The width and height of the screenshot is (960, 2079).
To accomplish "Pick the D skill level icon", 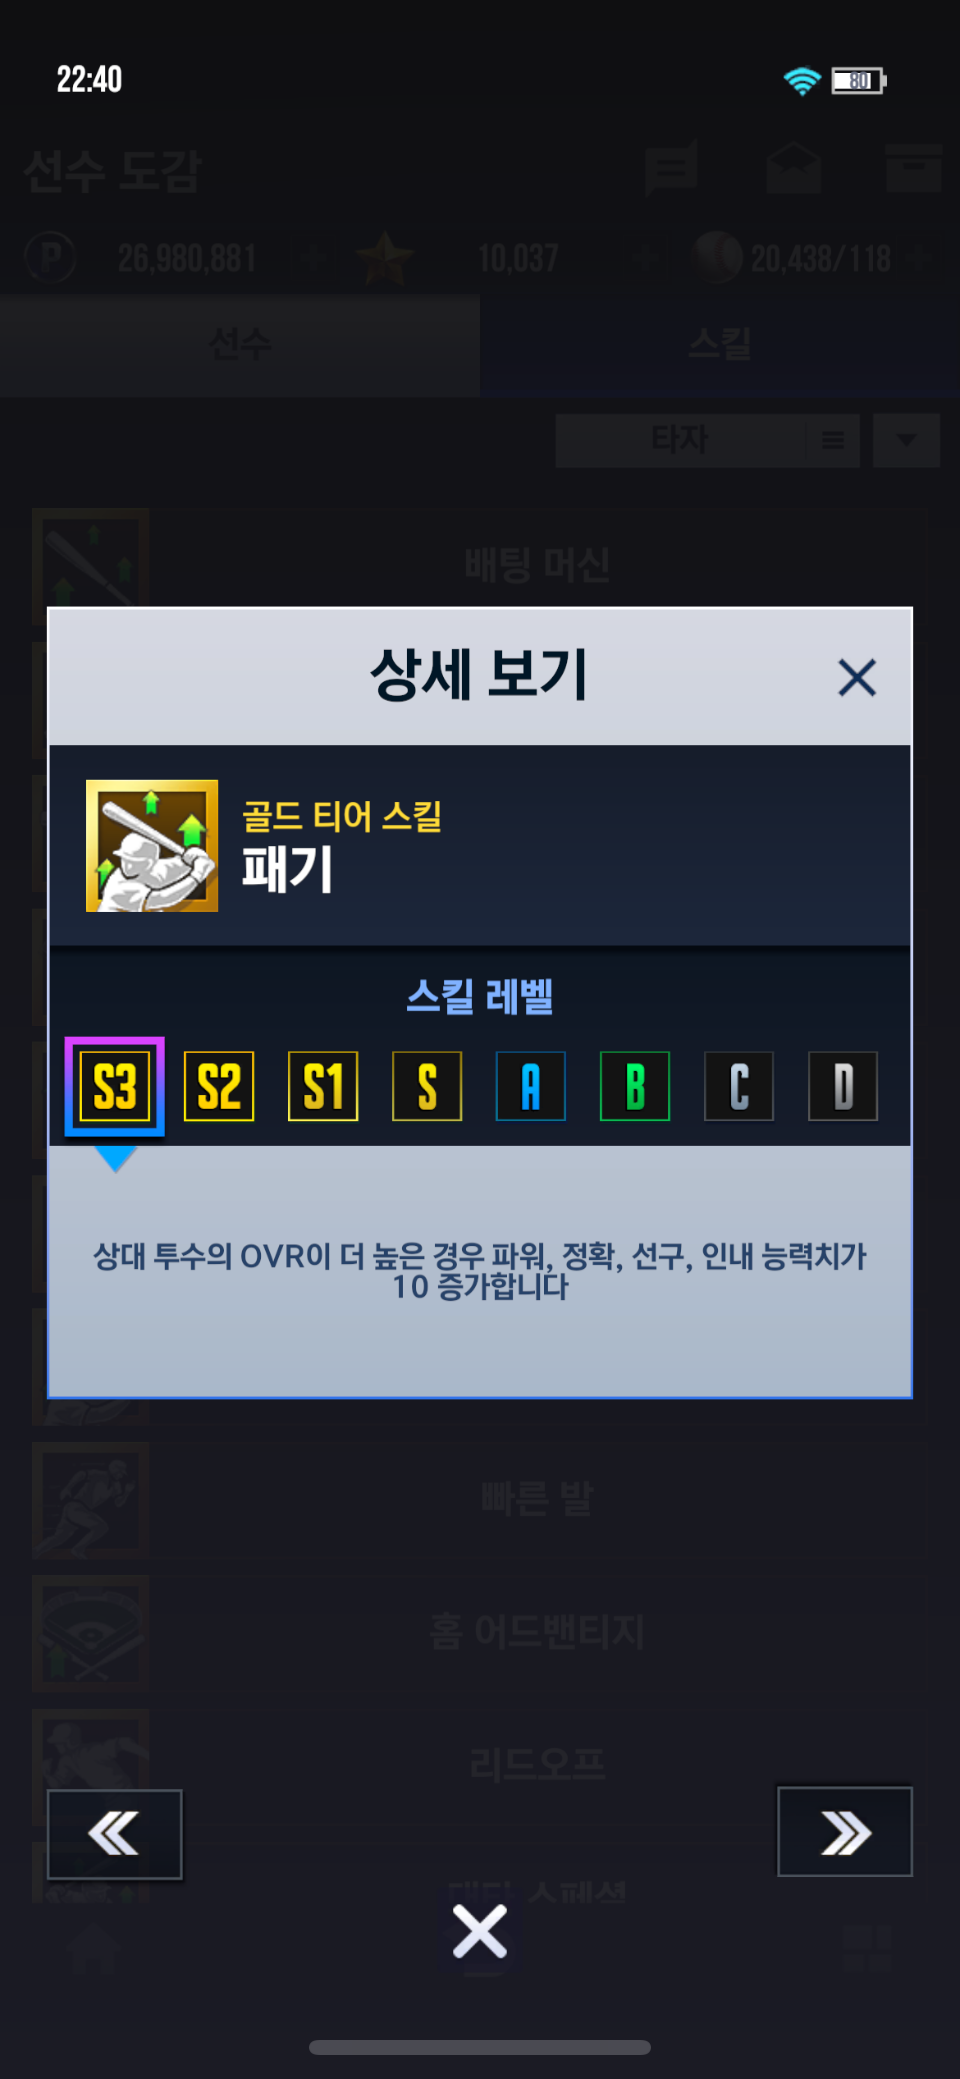I will [843, 1086].
